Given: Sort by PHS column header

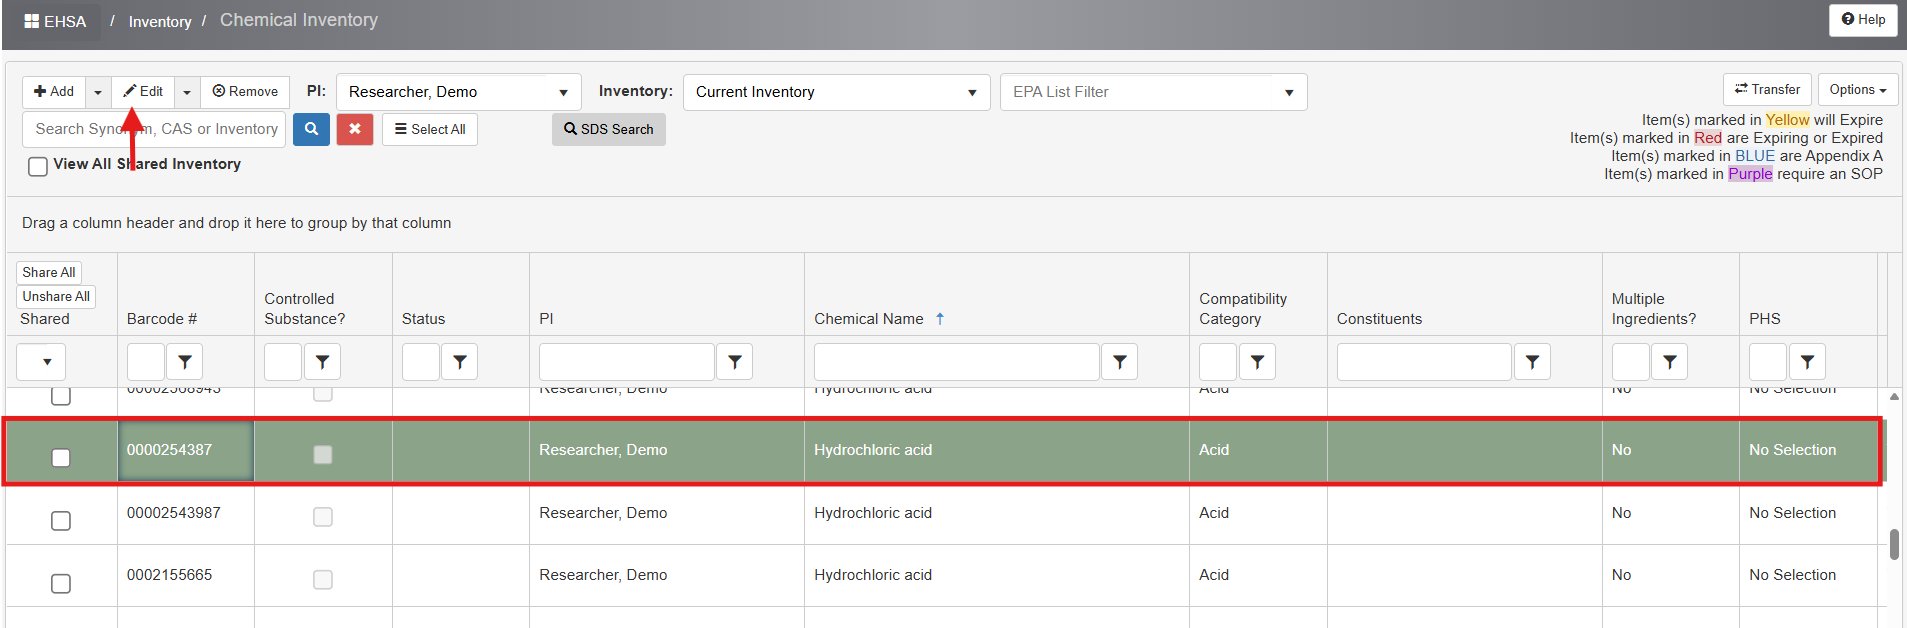Looking at the screenshot, I should 1765,319.
